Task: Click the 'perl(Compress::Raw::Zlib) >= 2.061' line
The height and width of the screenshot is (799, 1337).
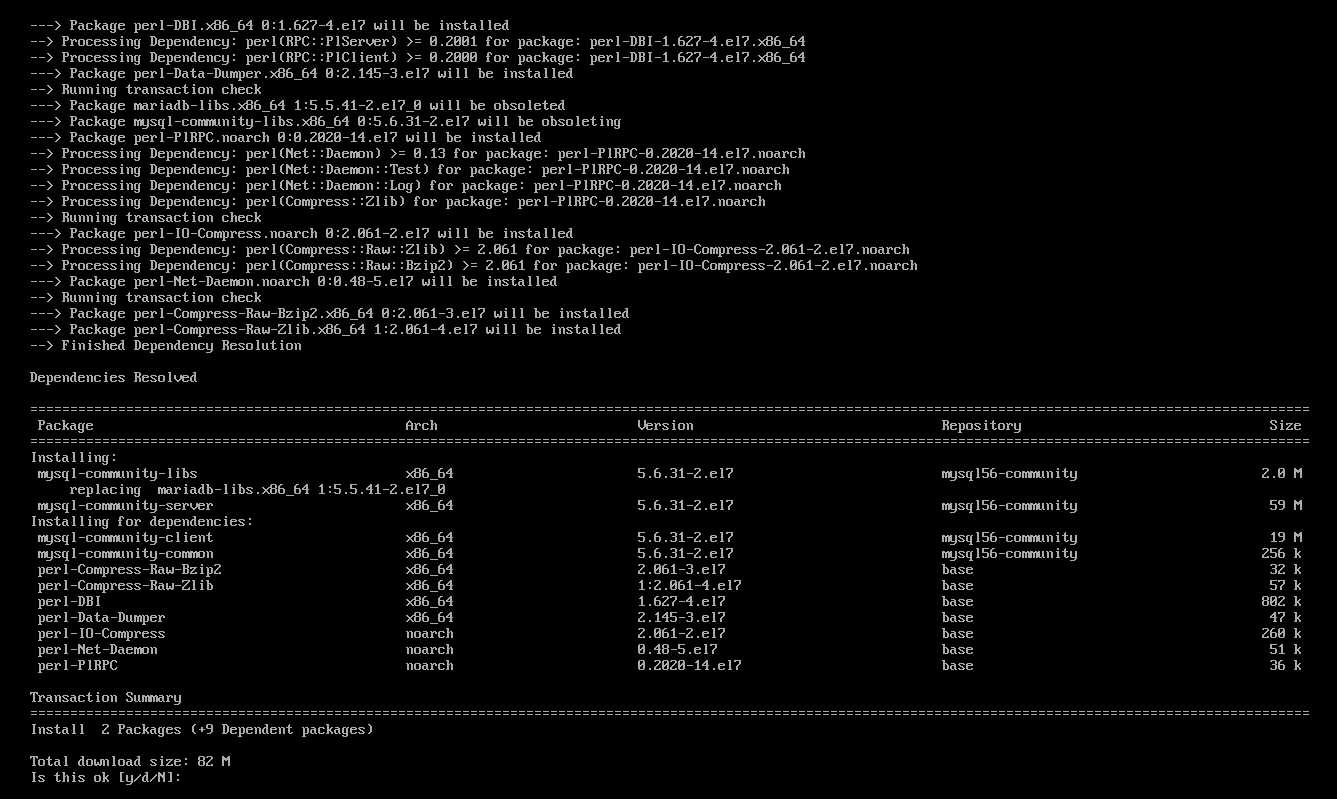Action: coord(470,249)
